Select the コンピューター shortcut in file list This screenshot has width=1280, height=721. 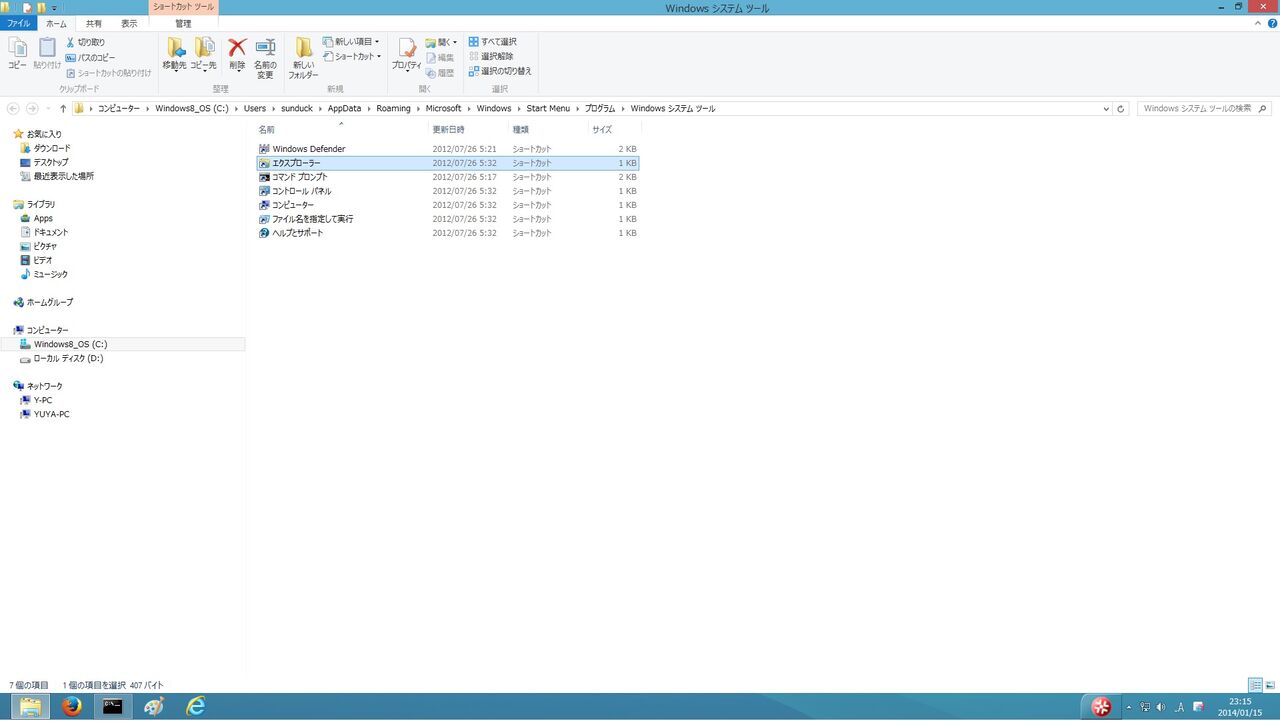448,205
